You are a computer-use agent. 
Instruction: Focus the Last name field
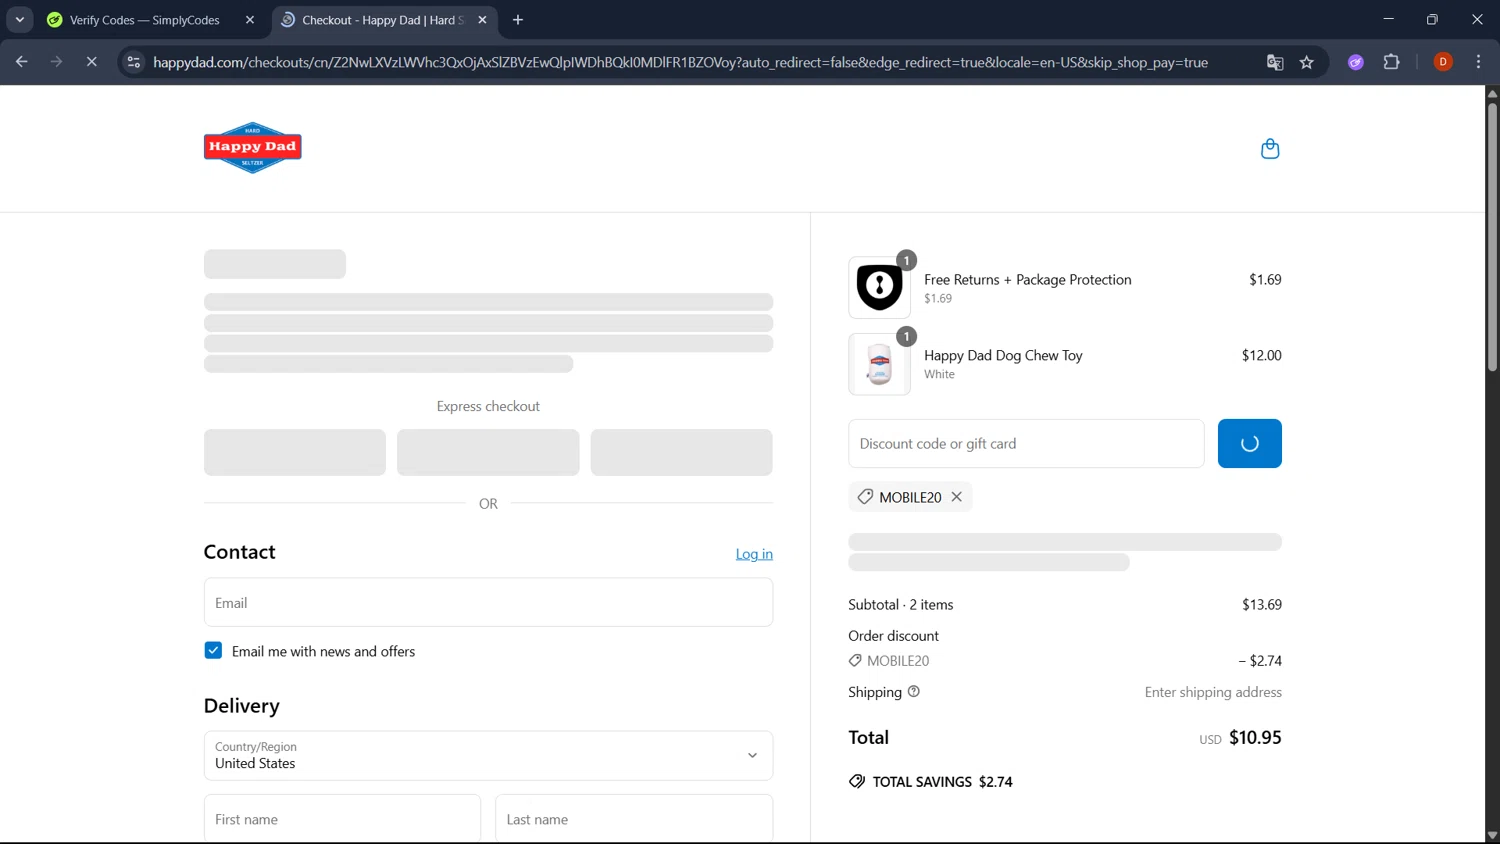point(634,819)
